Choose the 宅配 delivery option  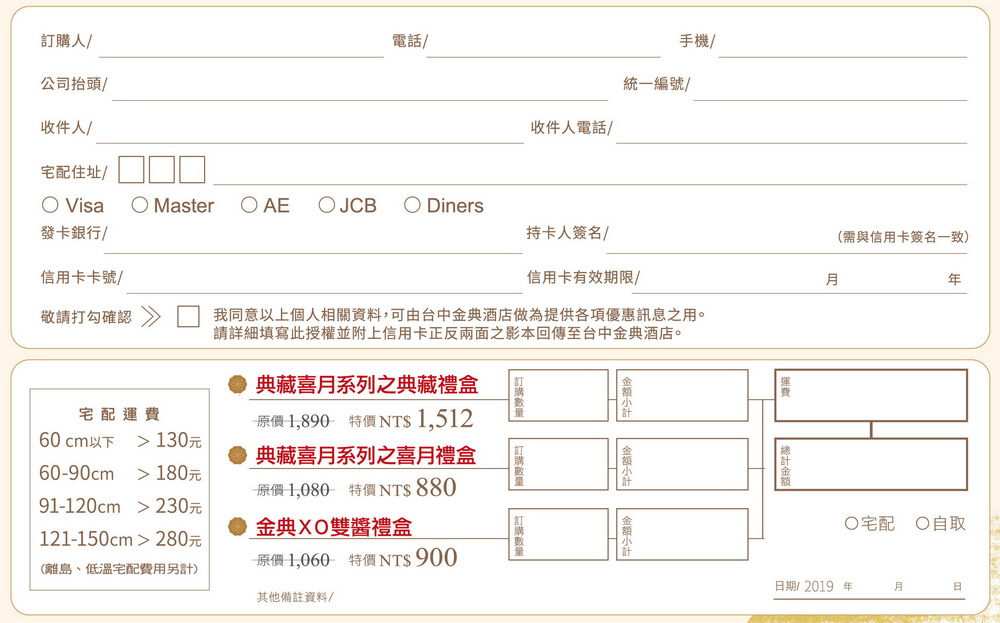pyautogui.click(x=851, y=524)
